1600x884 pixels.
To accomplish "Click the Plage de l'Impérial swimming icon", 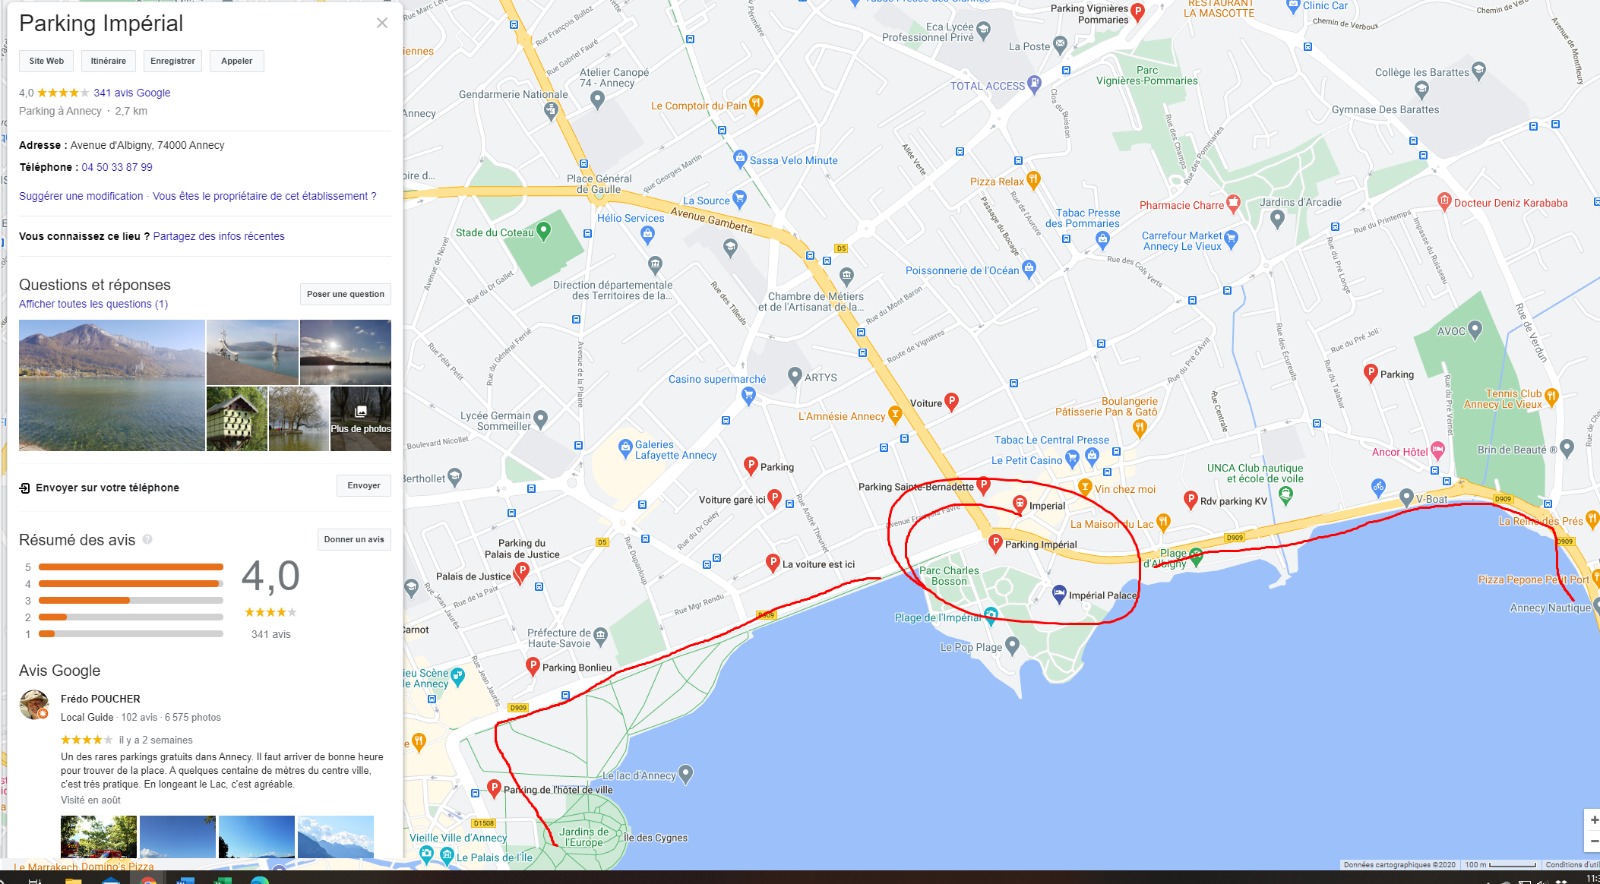I will (991, 614).
